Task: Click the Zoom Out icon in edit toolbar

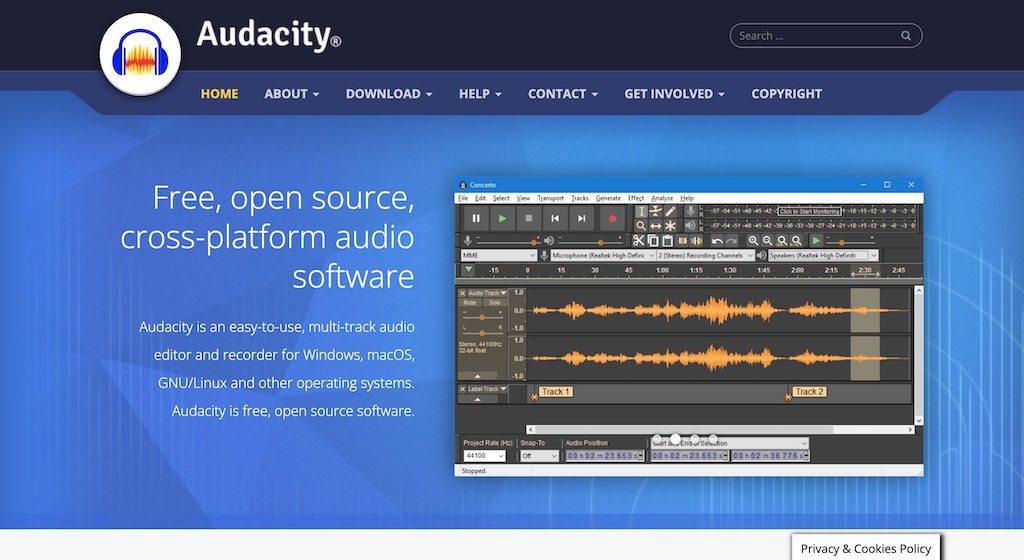Action: point(767,241)
